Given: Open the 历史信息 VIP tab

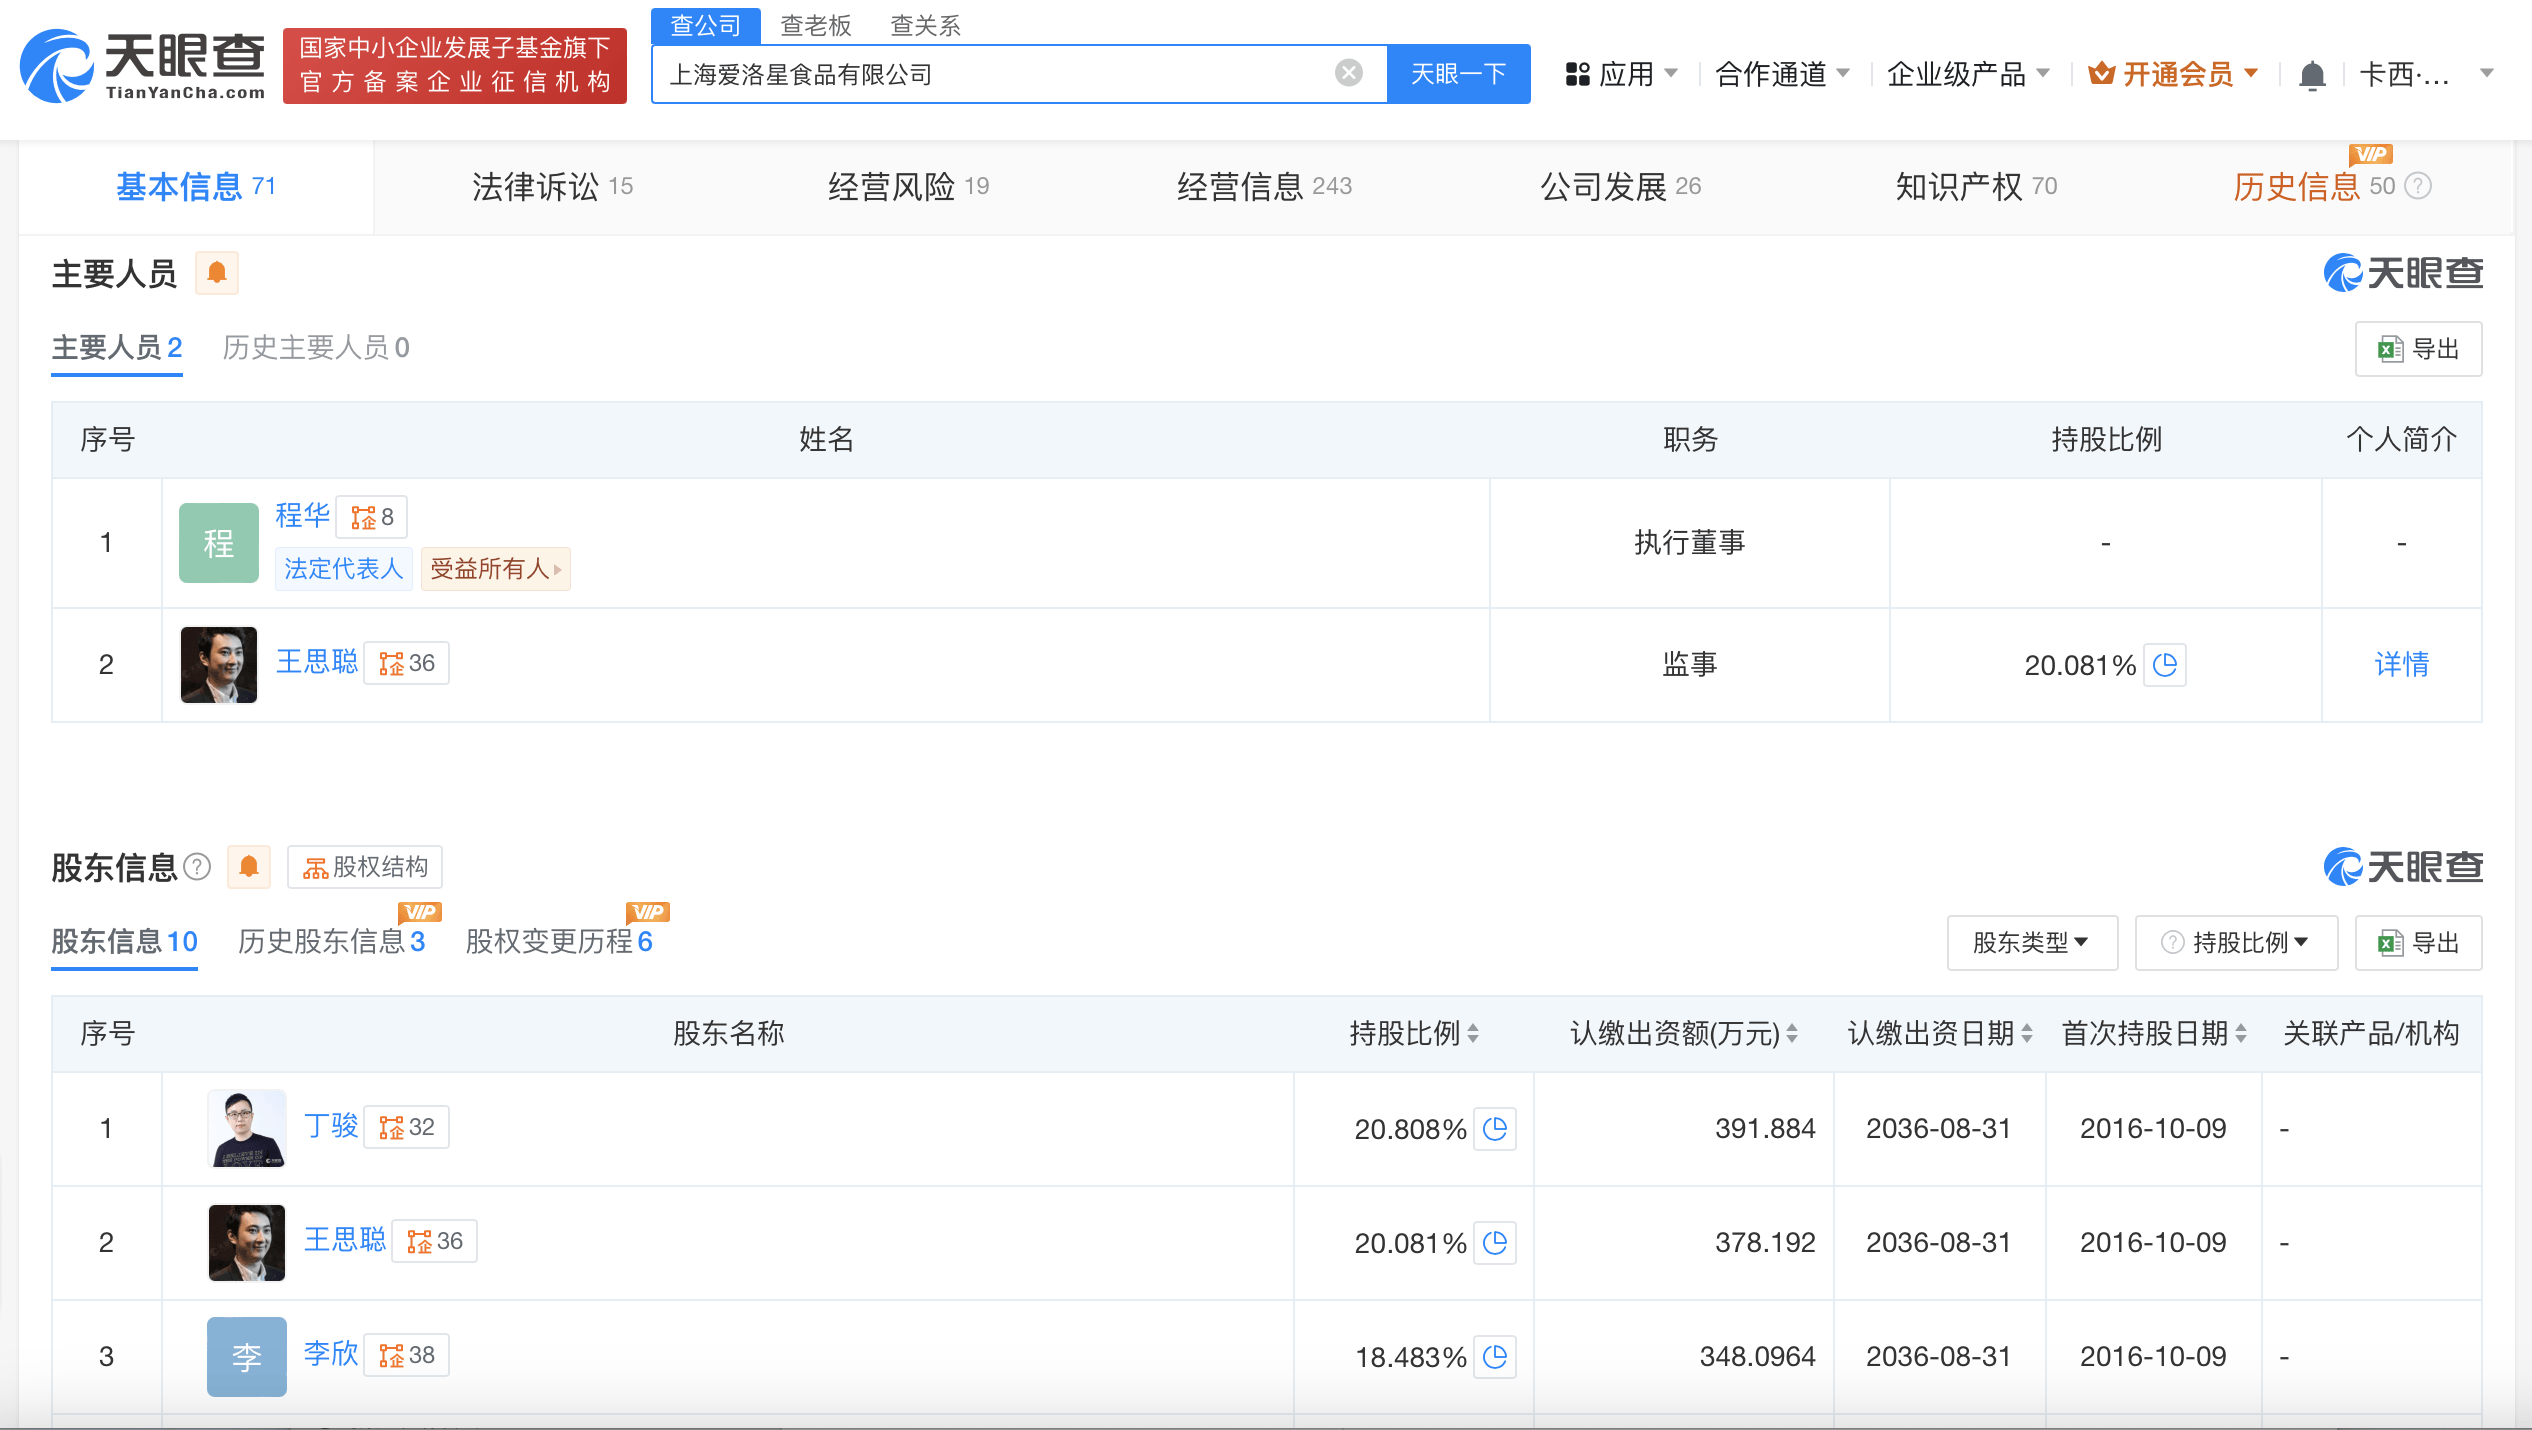Looking at the screenshot, I should coord(2314,186).
